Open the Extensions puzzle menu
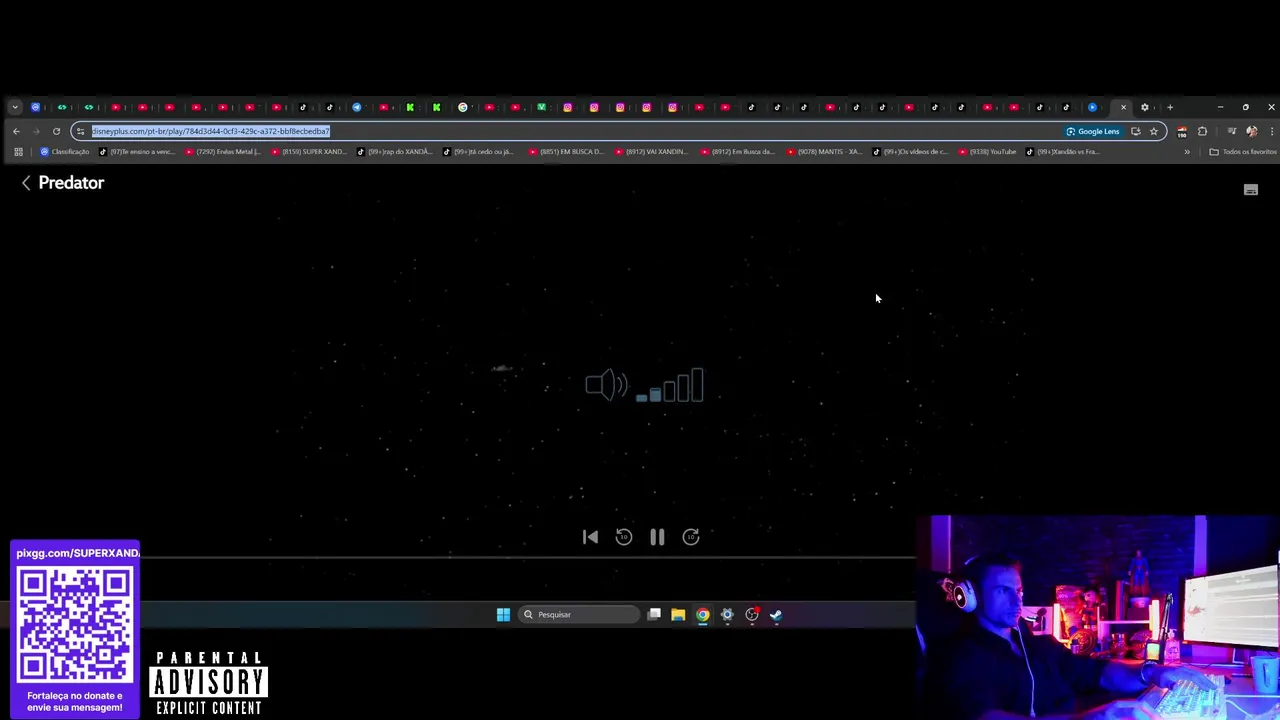 1202,131
